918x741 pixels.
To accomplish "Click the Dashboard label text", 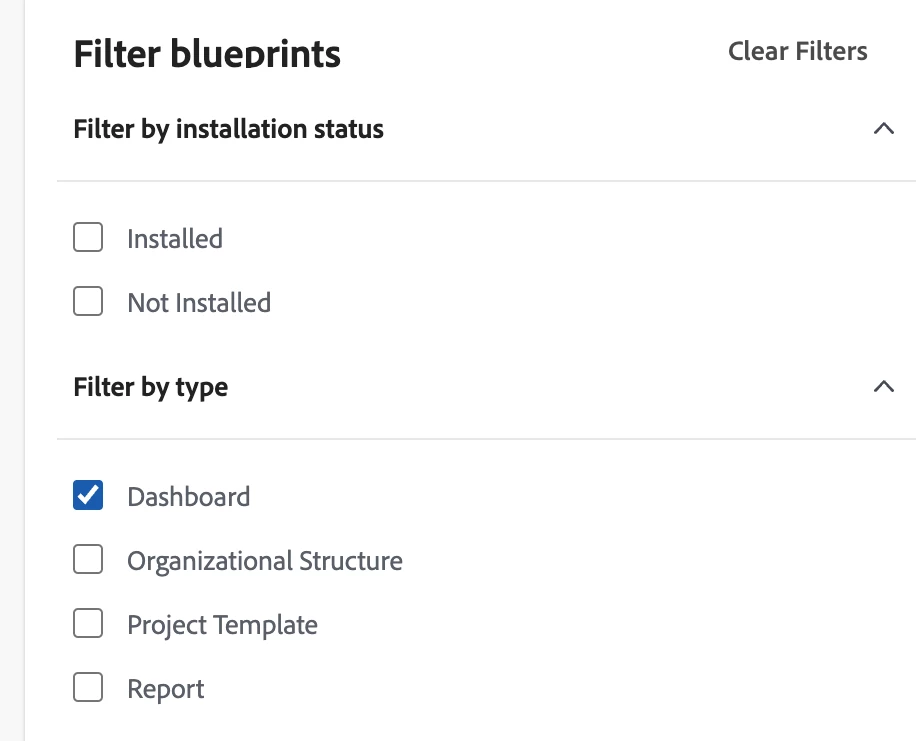I will coord(188,497).
